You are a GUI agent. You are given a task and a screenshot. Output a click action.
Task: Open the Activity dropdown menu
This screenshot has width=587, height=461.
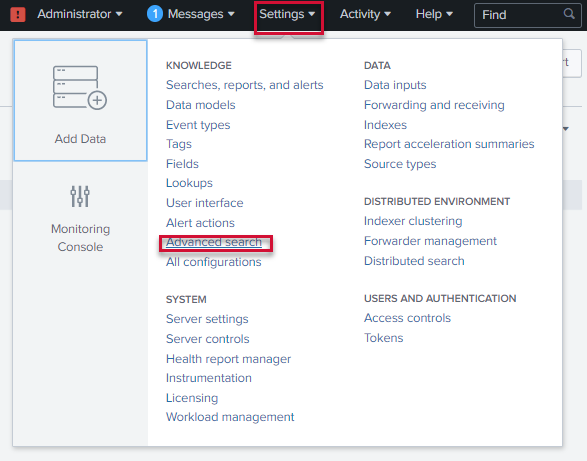pos(365,14)
